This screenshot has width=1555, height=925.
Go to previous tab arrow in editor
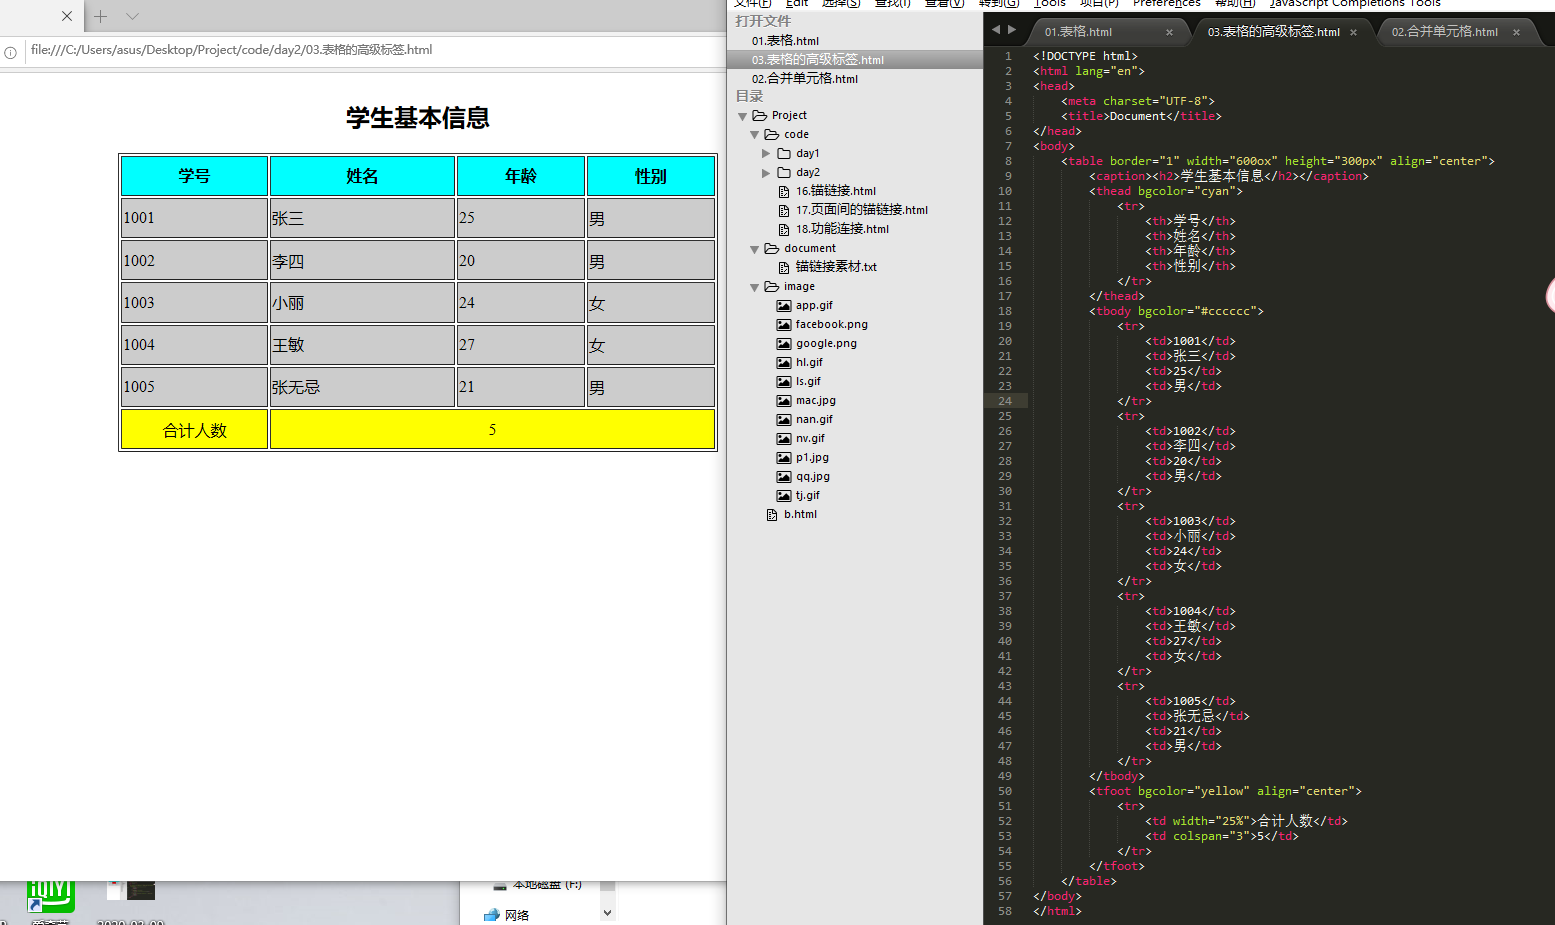(996, 30)
